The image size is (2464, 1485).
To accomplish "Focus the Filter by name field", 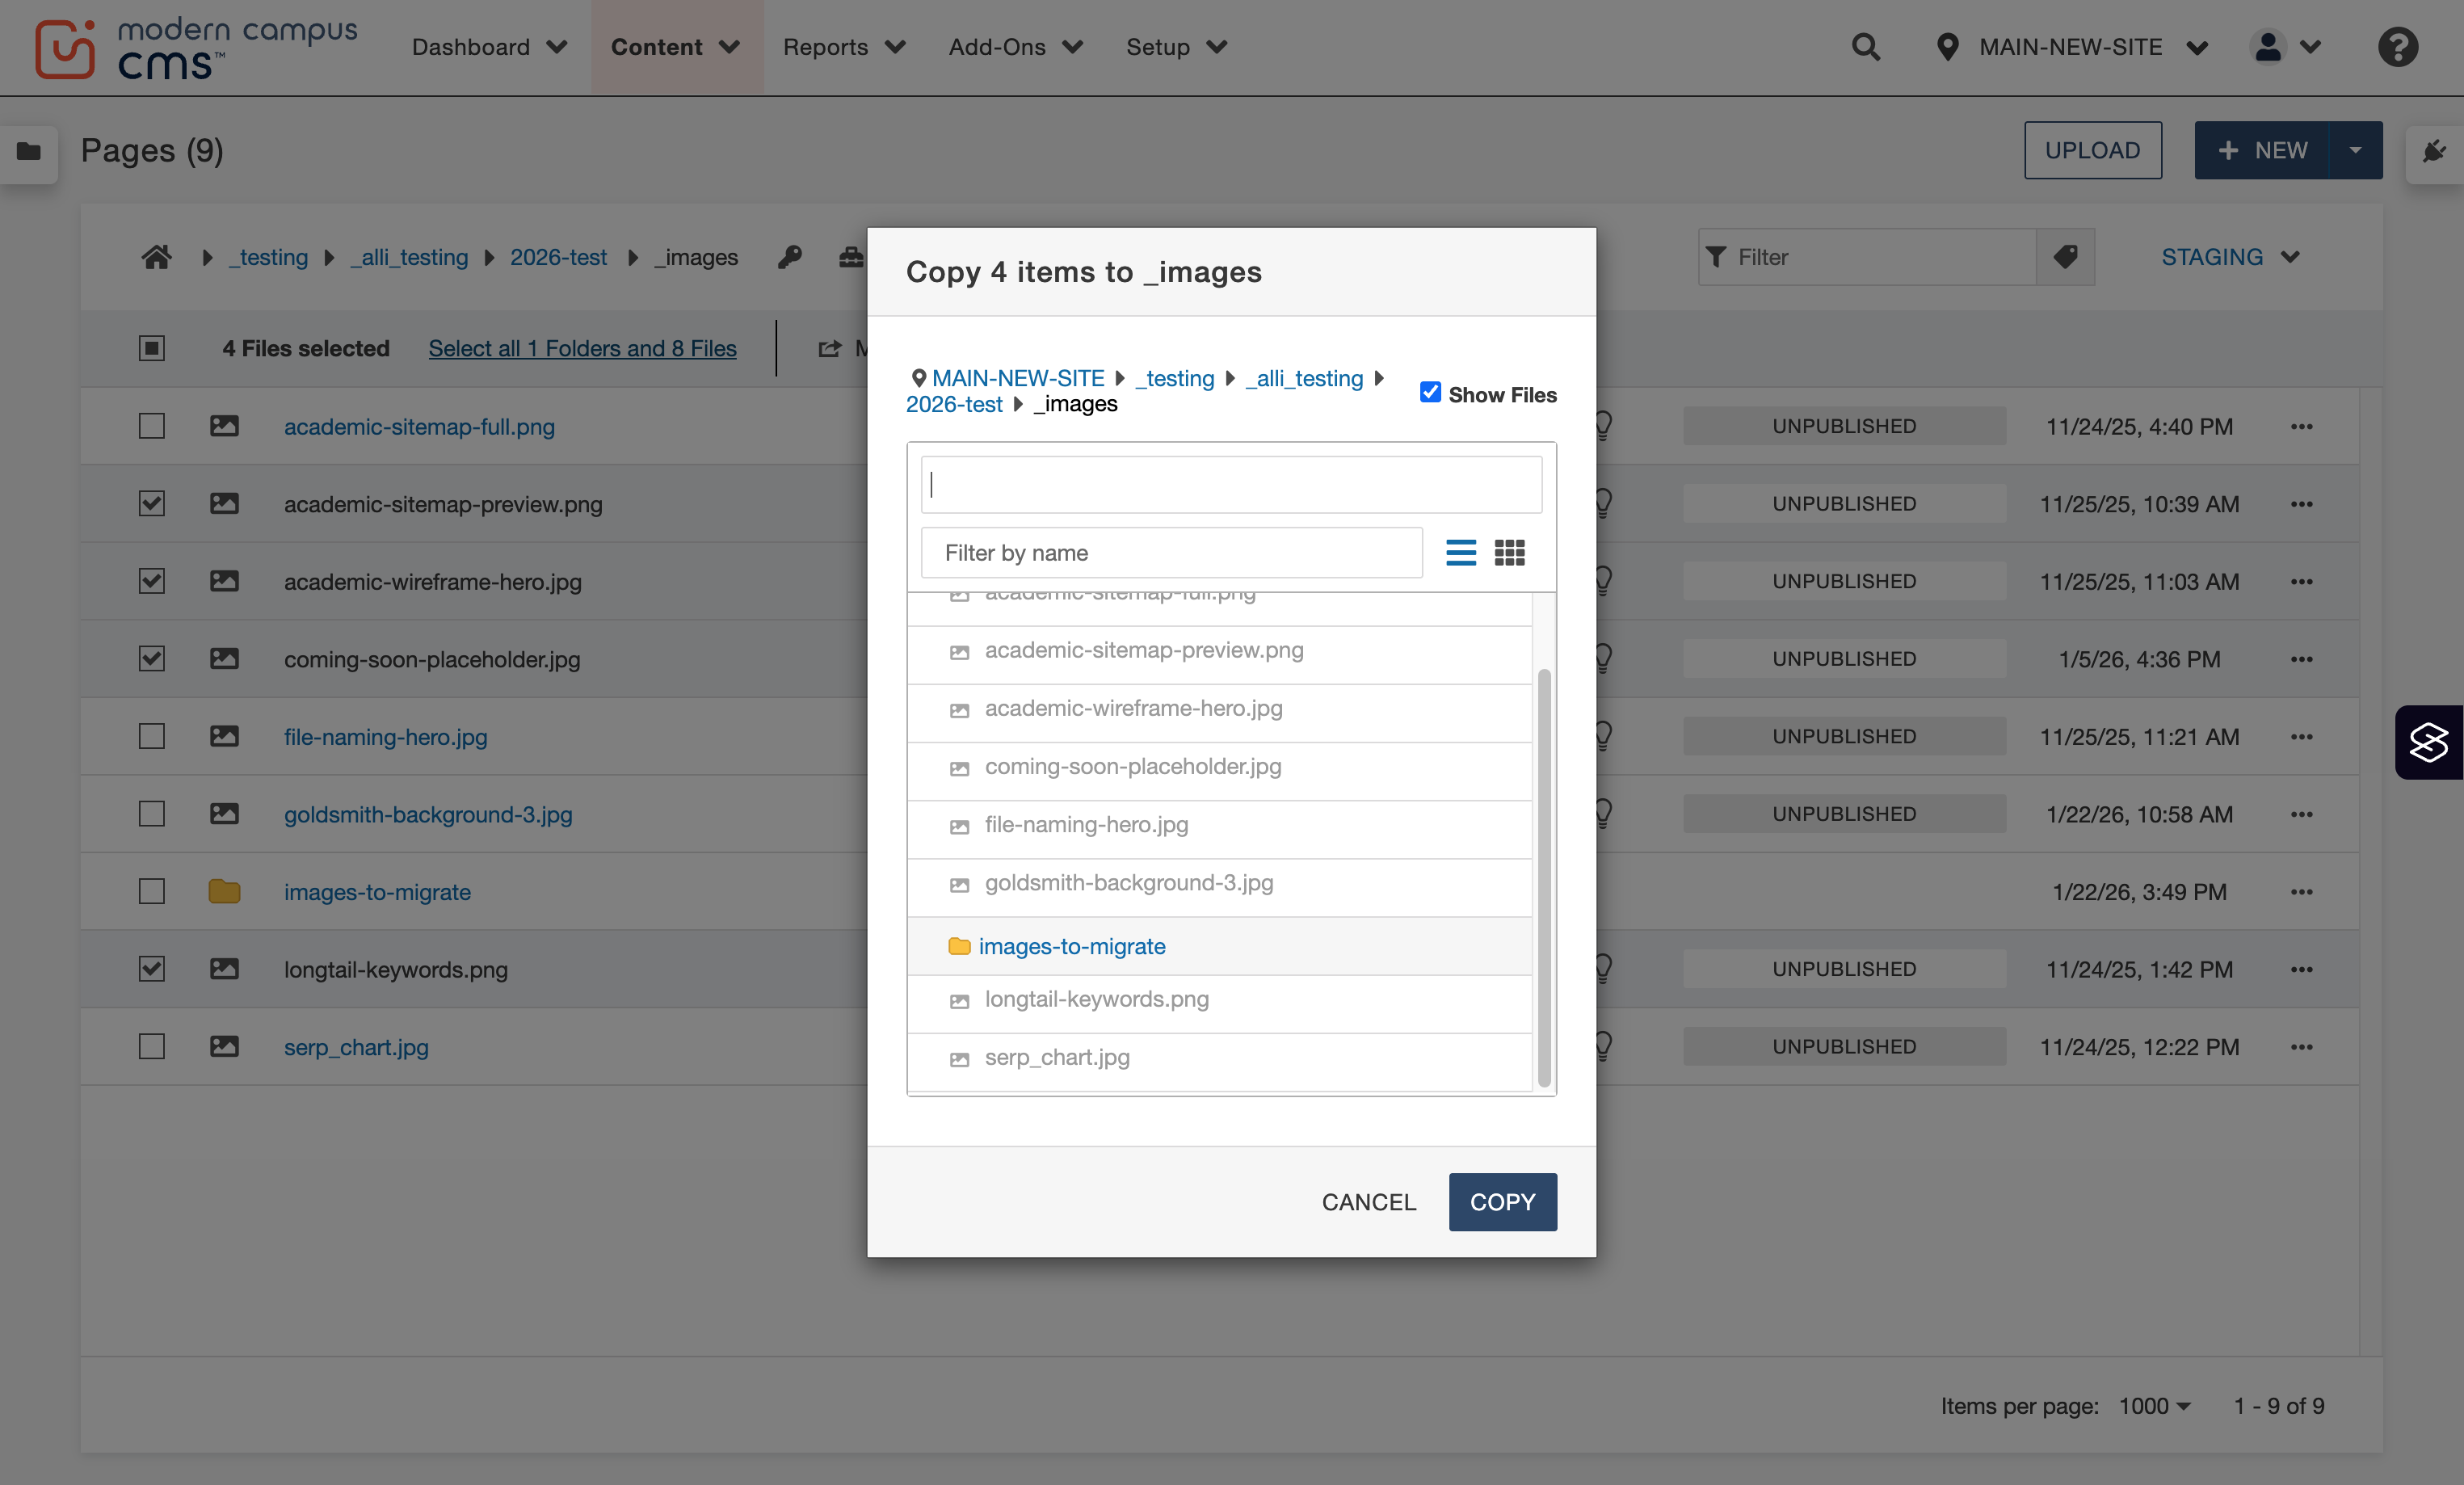I will coord(1171,553).
